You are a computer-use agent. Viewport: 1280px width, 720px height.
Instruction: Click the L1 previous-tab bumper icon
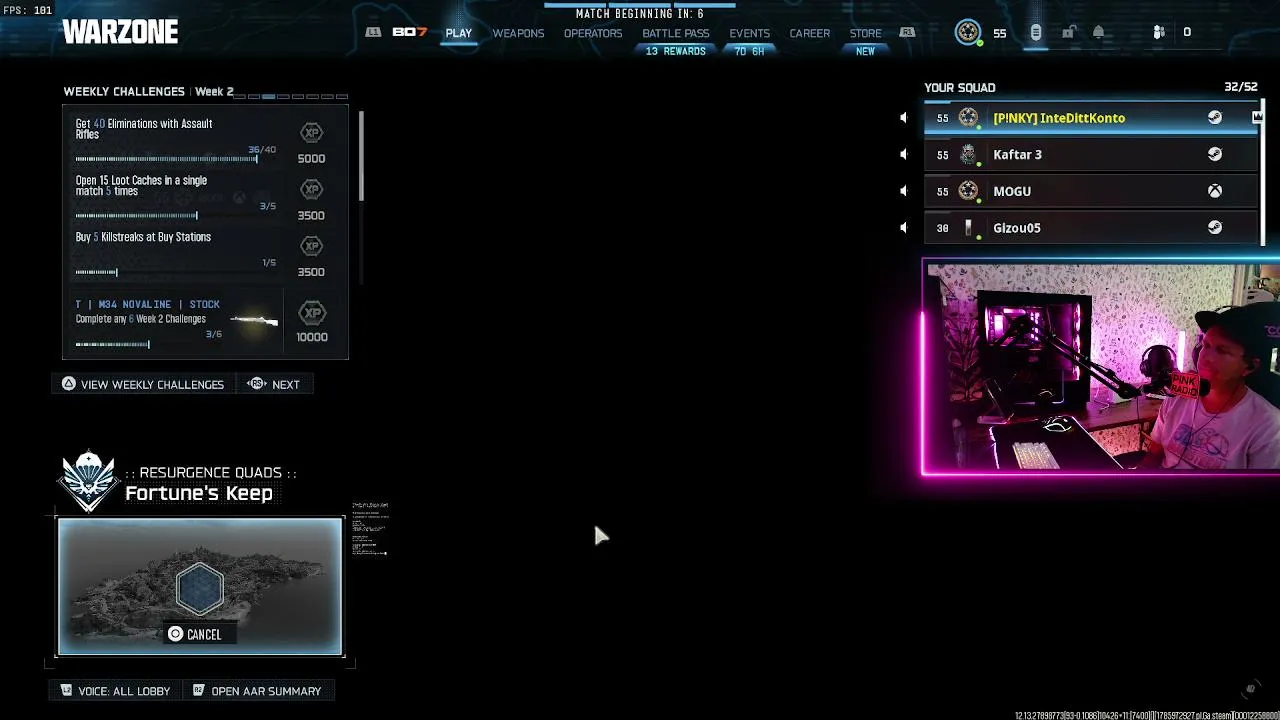point(373,32)
